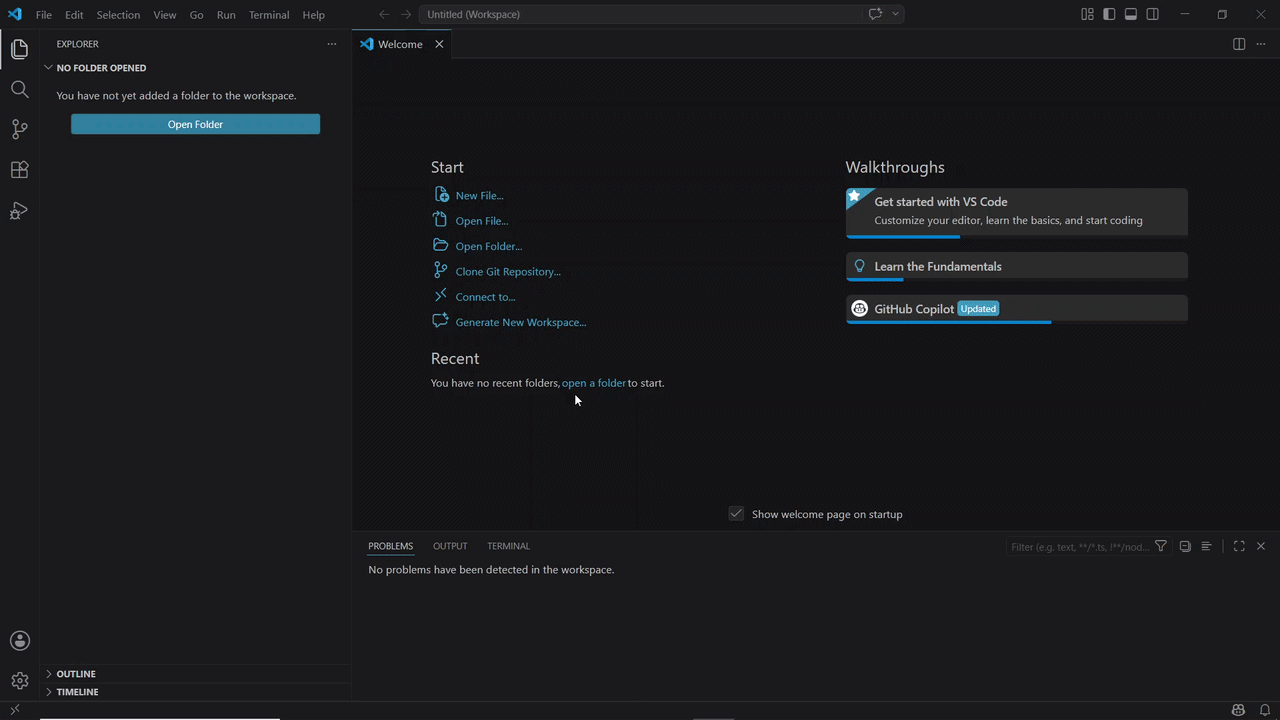Switch to the Output panel tab
1280x720 pixels.
click(450, 546)
